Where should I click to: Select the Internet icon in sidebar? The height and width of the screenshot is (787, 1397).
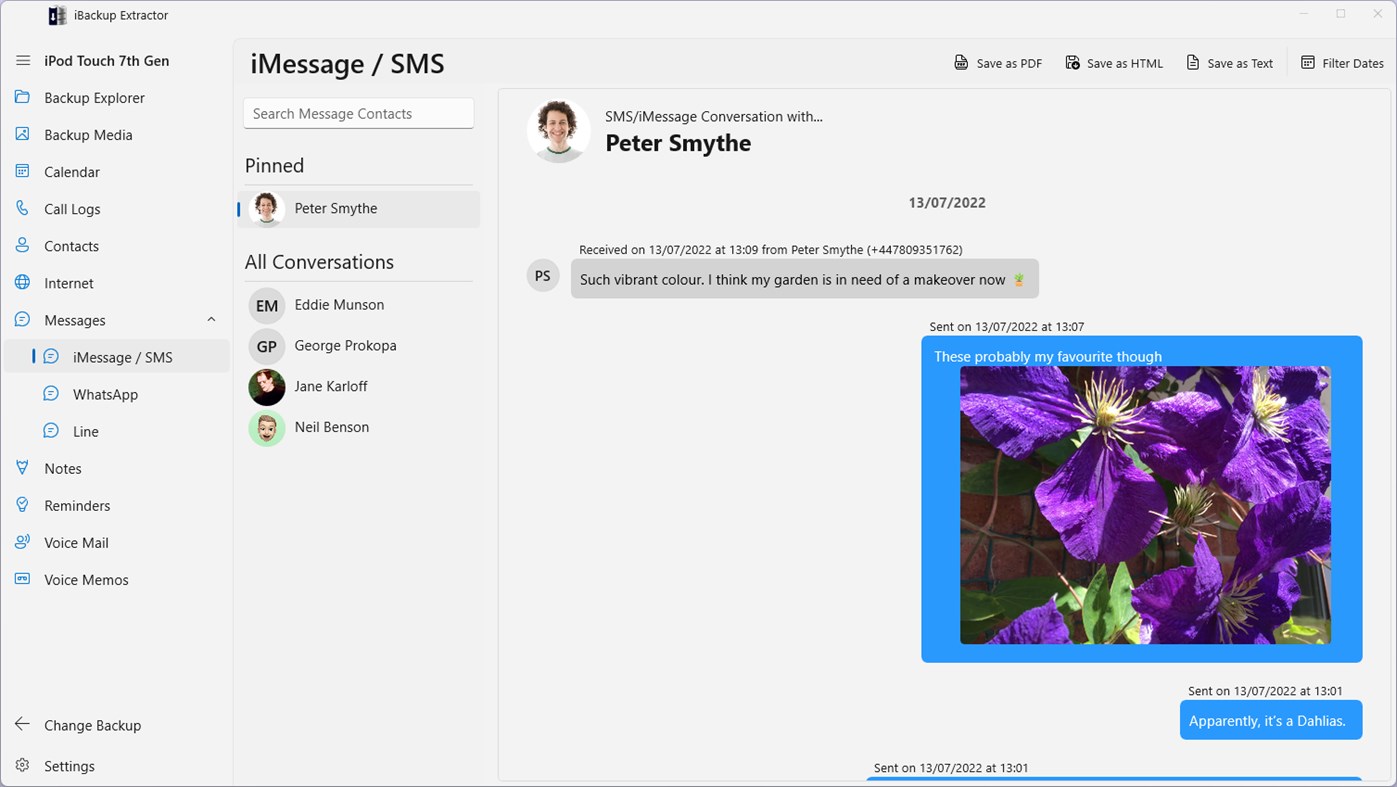[x=22, y=282]
